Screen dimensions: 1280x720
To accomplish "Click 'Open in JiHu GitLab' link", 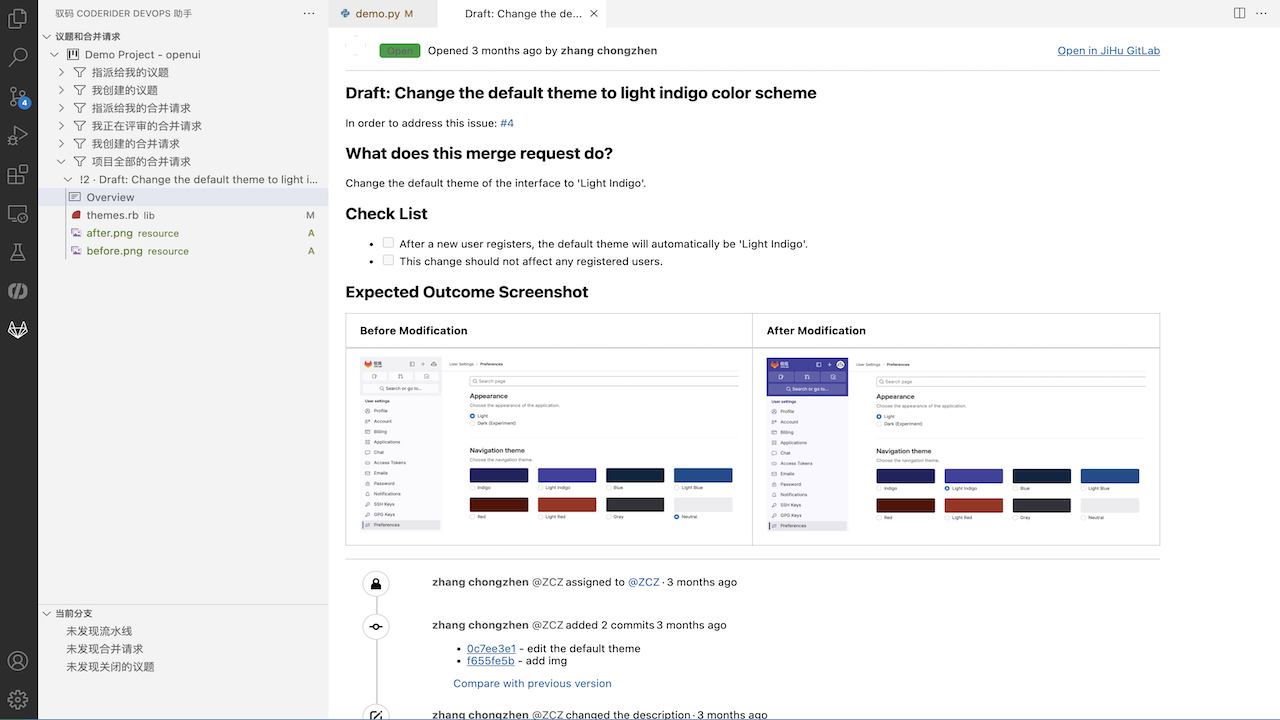I will (x=1108, y=50).
